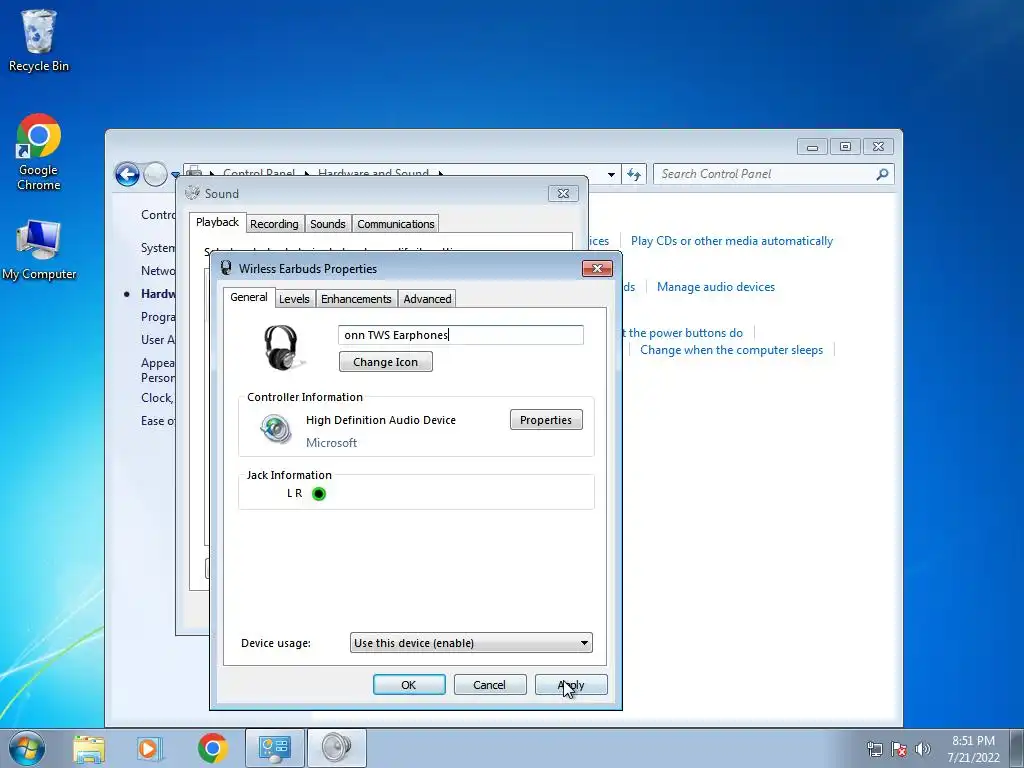
Task: Click the volume speaker tray icon
Action: [x=922, y=749]
